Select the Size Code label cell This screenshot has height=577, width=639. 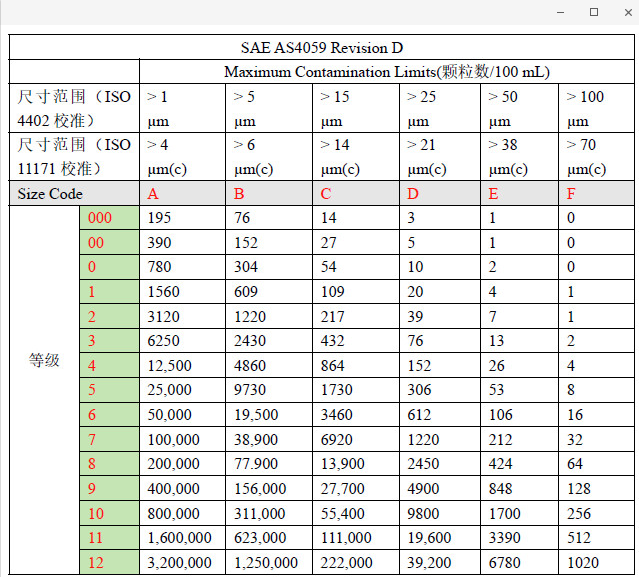50,194
